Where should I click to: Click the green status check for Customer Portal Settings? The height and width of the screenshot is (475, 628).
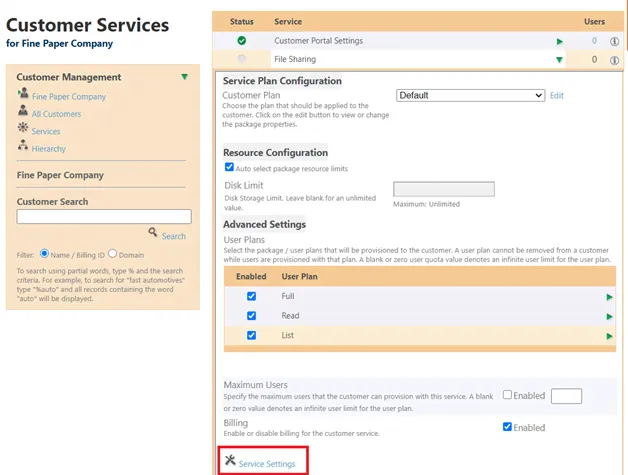pyautogui.click(x=241, y=41)
